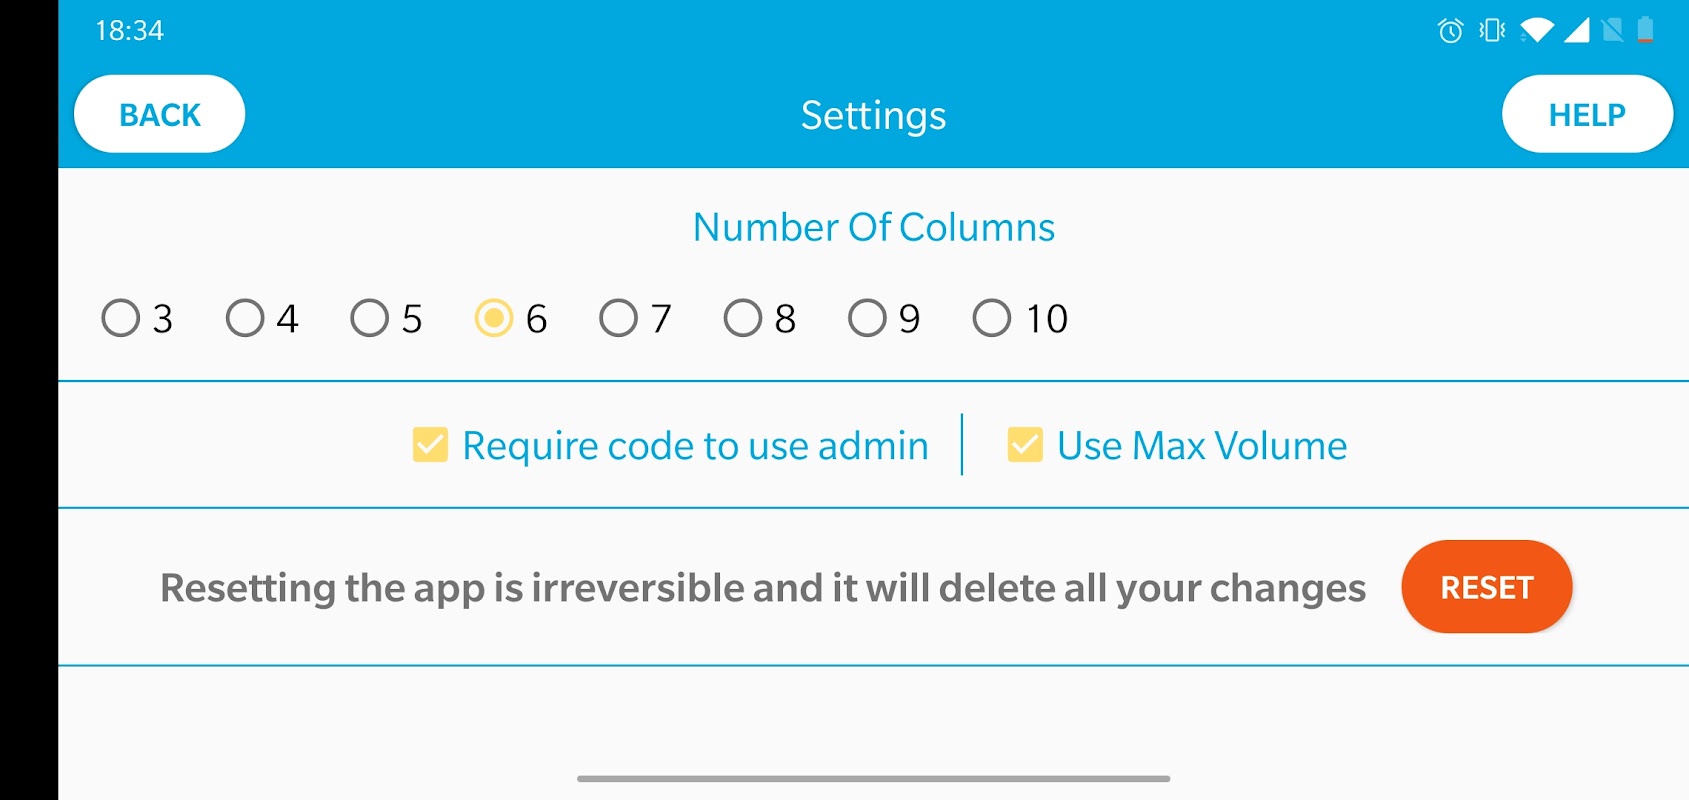The image size is (1689, 800).
Task: Set number of columns to 7
Action: pyautogui.click(x=618, y=318)
